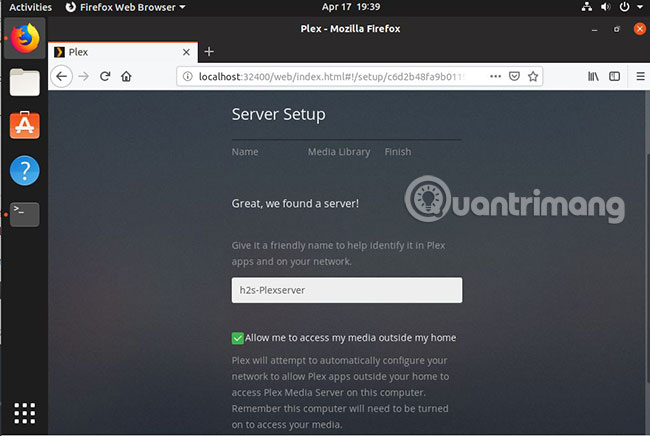Restore down the Firefox window
This screenshot has height=436, width=650.
(617, 29)
